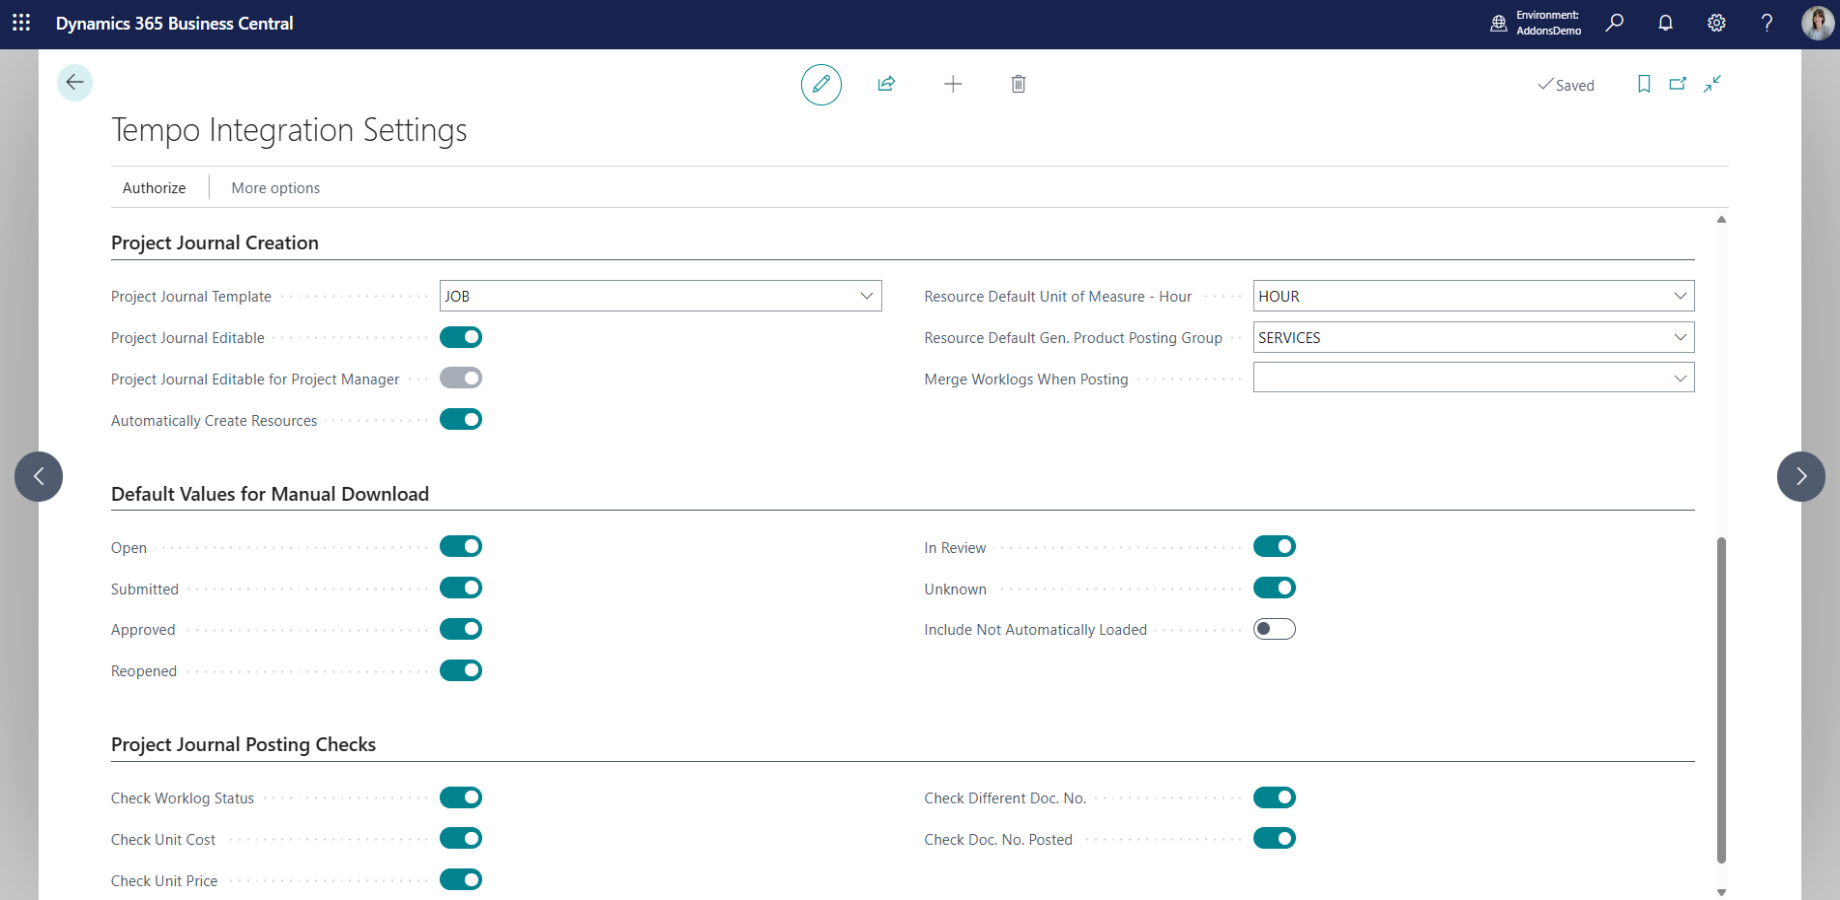This screenshot has width=1840, height=900.
Task: Go to previous record with left arrow
Action: tap(39, 476)
